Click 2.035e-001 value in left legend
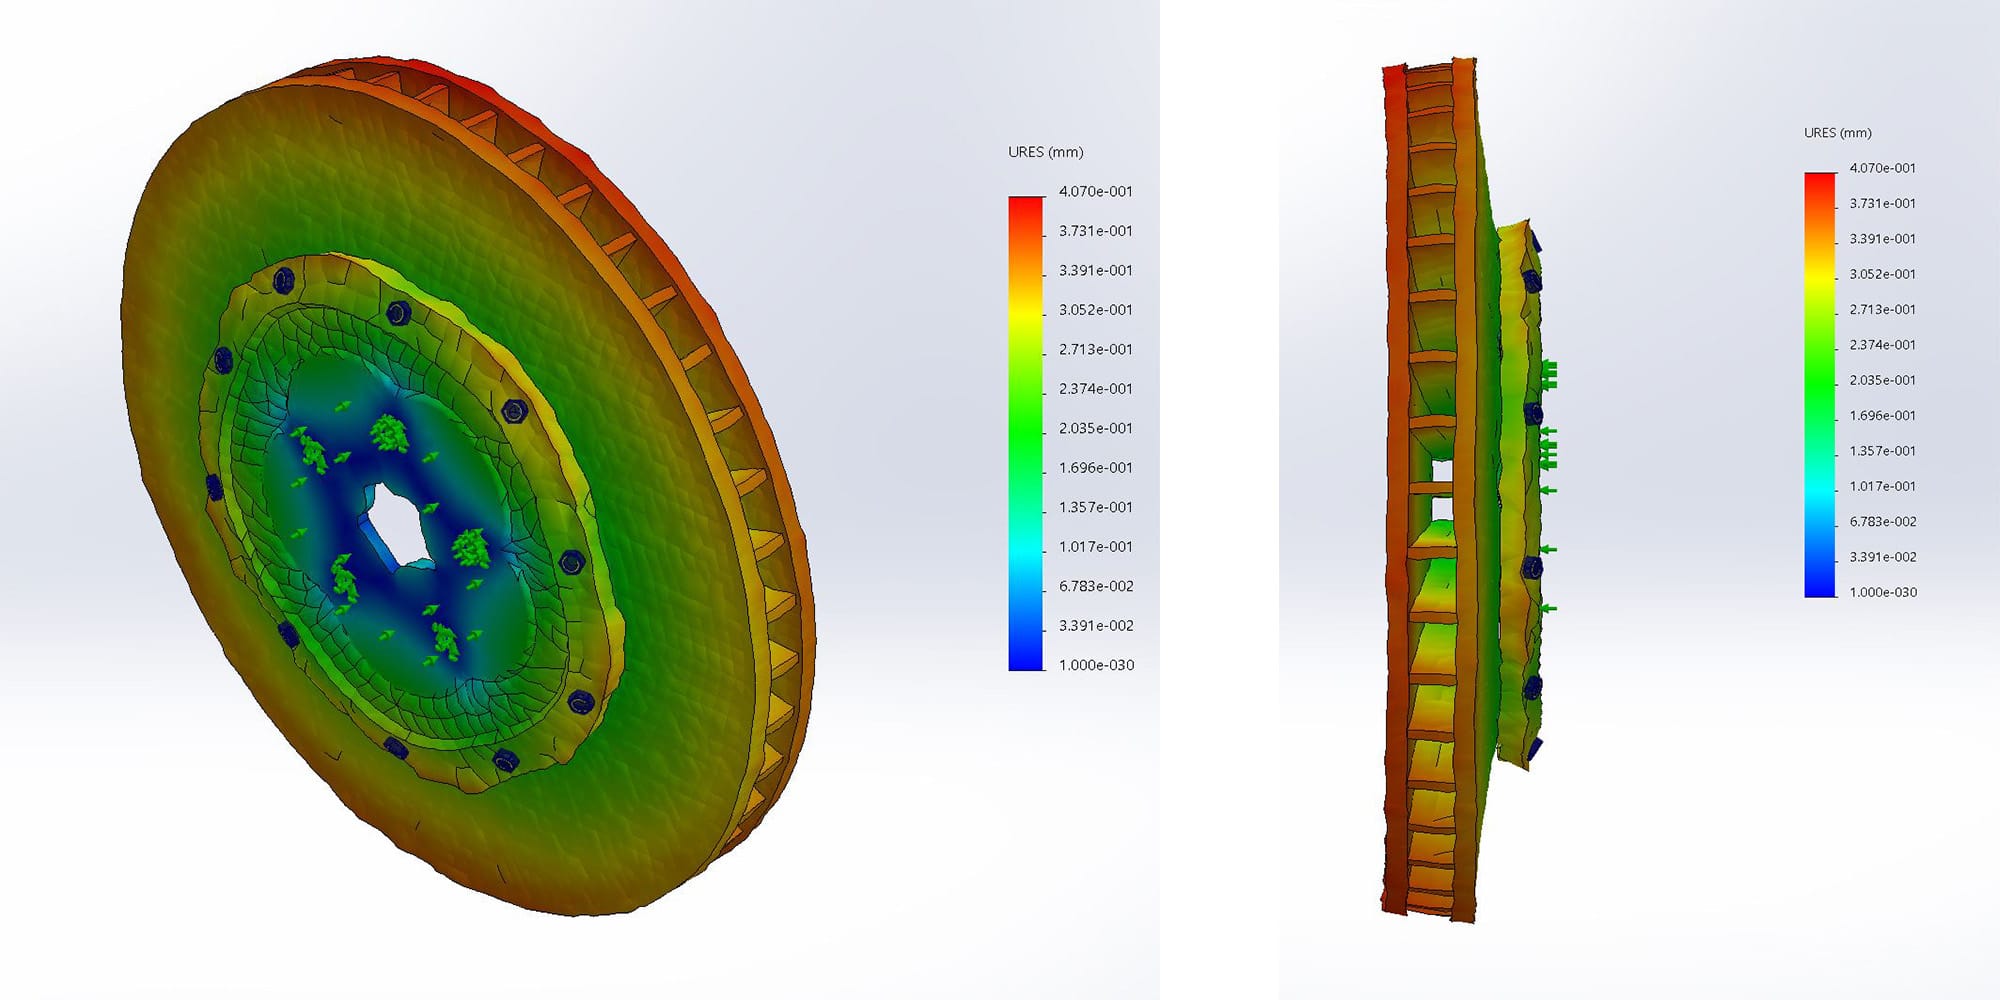Screen dimensions: 2000x1000 tap(1096, 428)
